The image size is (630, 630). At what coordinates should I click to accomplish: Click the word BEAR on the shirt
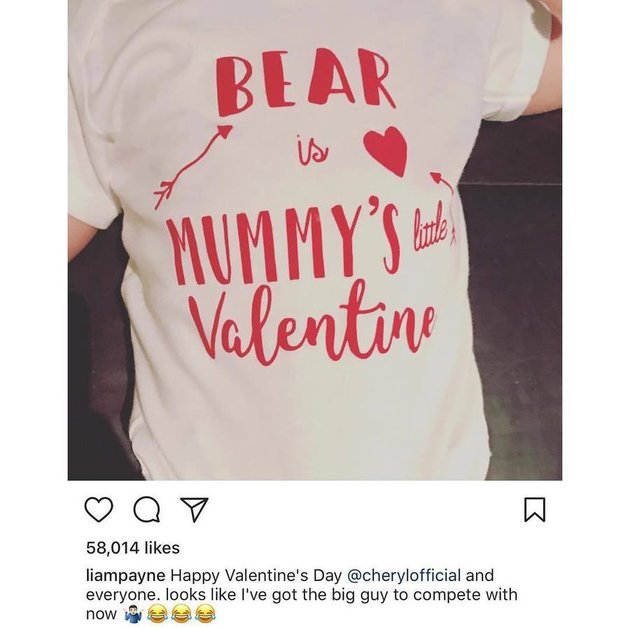[305, 82]
